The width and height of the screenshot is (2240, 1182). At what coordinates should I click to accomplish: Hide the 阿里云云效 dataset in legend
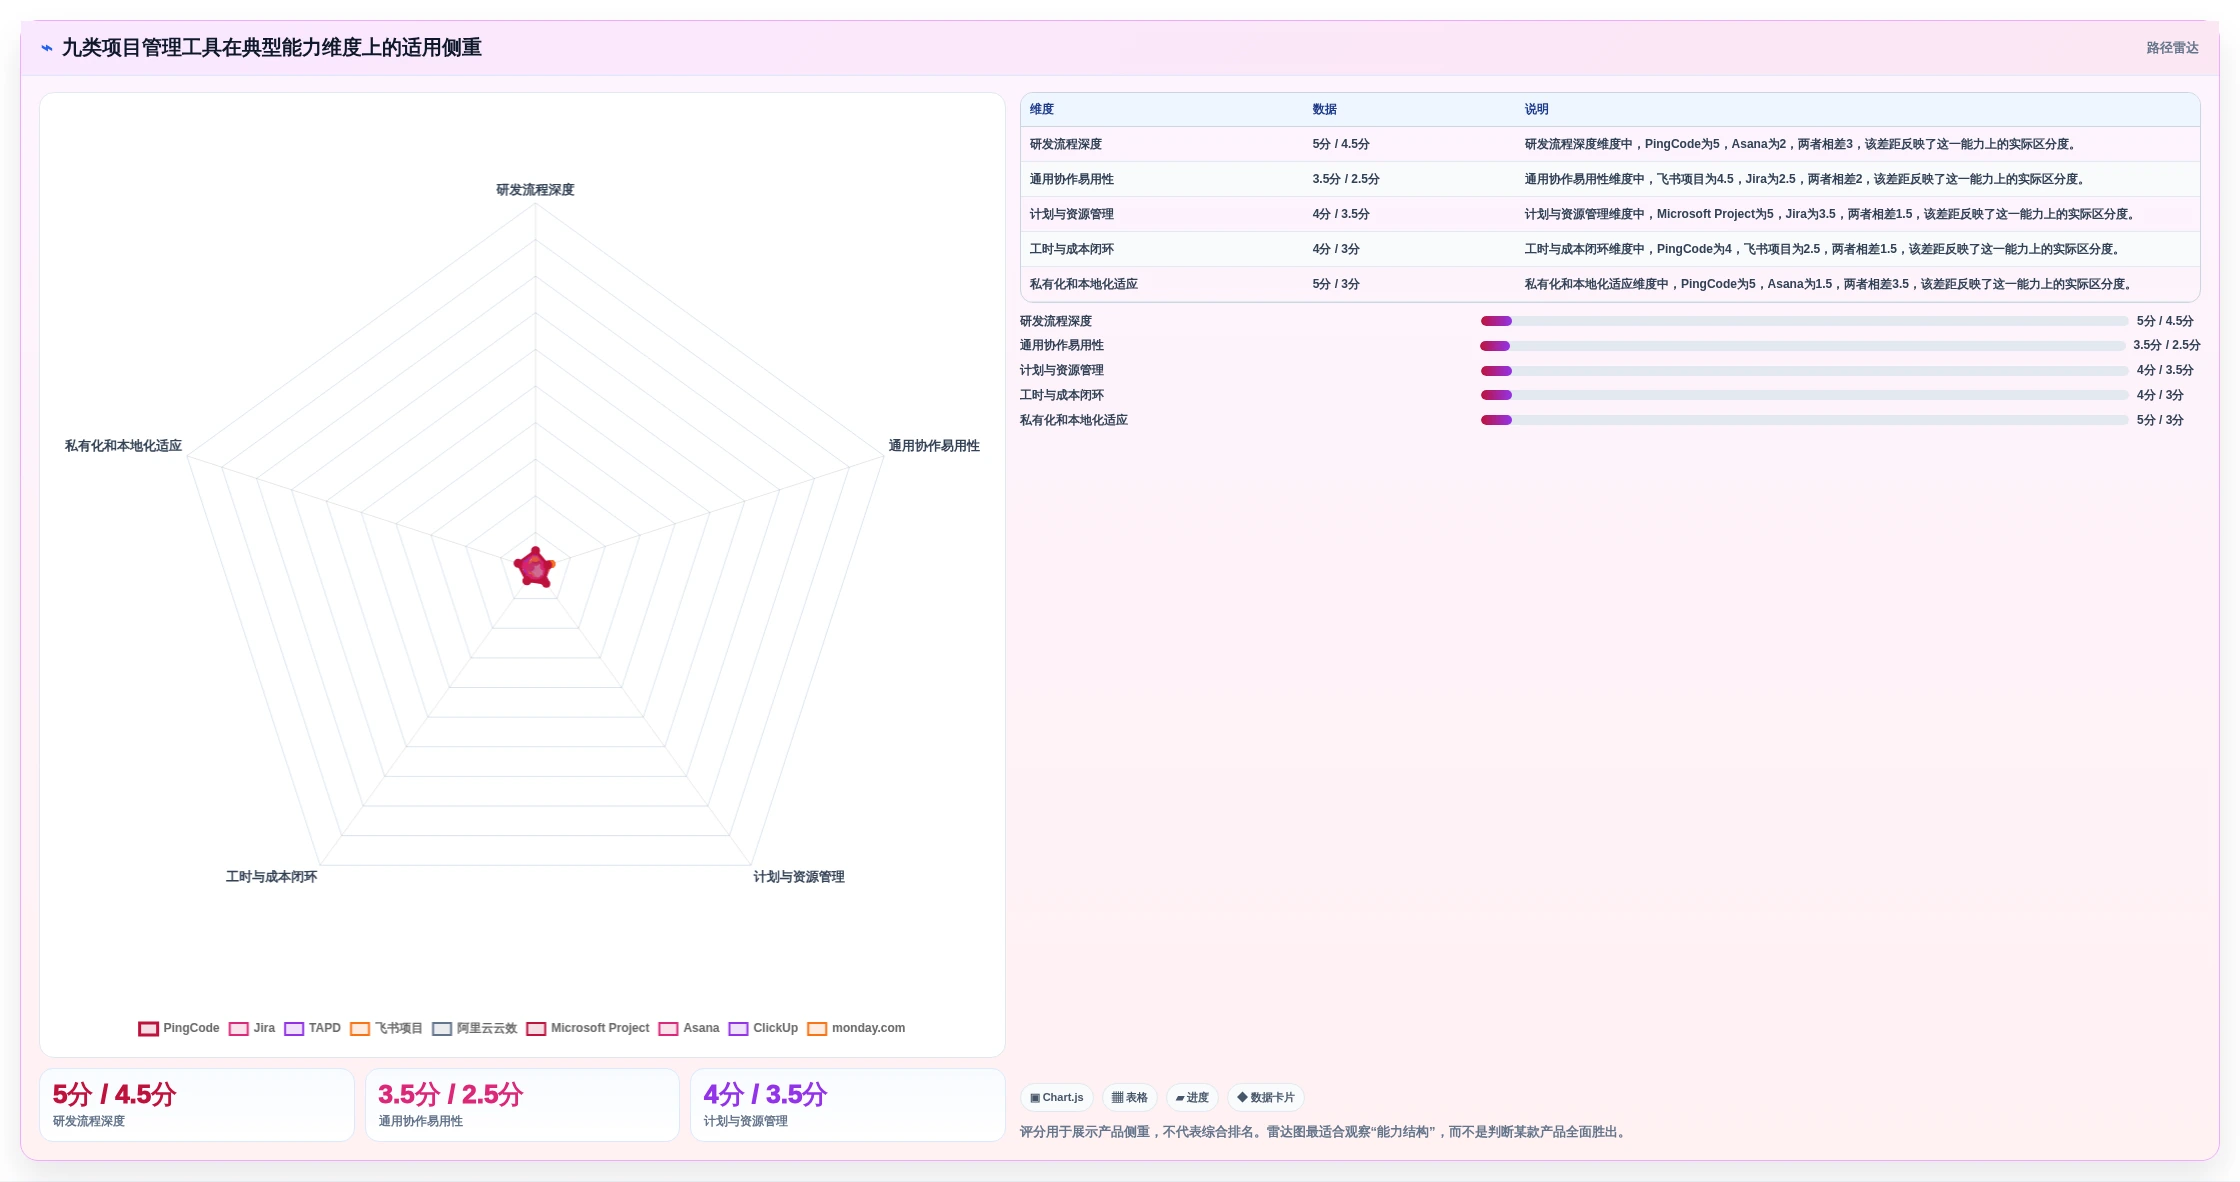tap(474, 1028)
